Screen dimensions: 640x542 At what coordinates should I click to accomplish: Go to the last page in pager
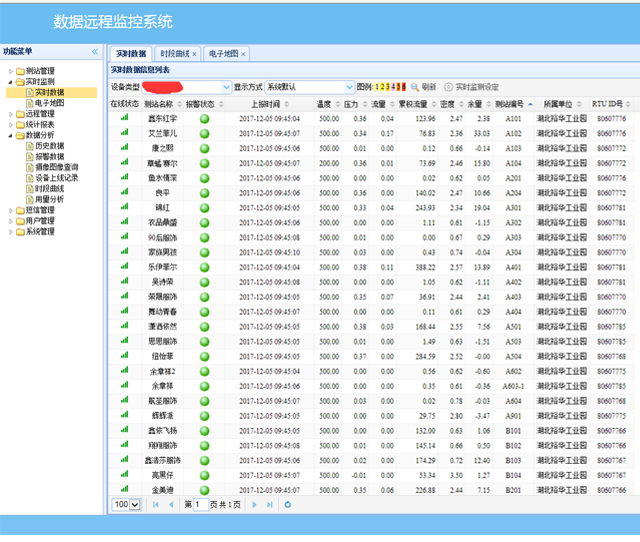point(269,505)
